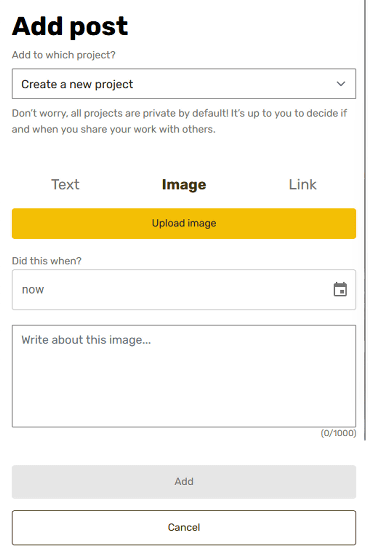Screen dimensions: 368x560
Task: Cancel the Add post dialog
Action: pos(184,528)
